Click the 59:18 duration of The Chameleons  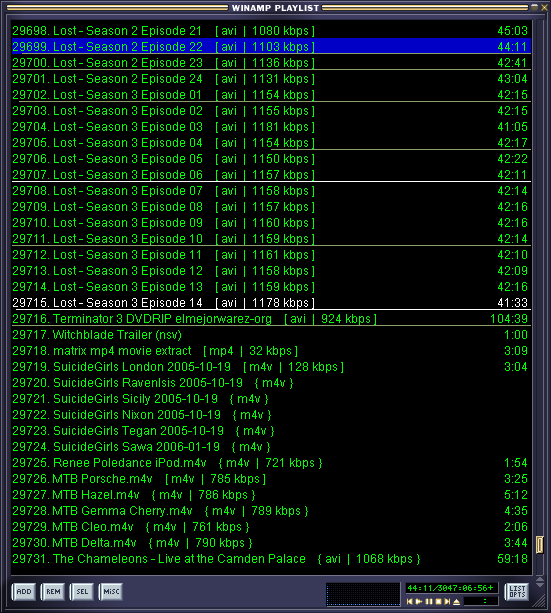pyautogui.click(x=512, y=559)
